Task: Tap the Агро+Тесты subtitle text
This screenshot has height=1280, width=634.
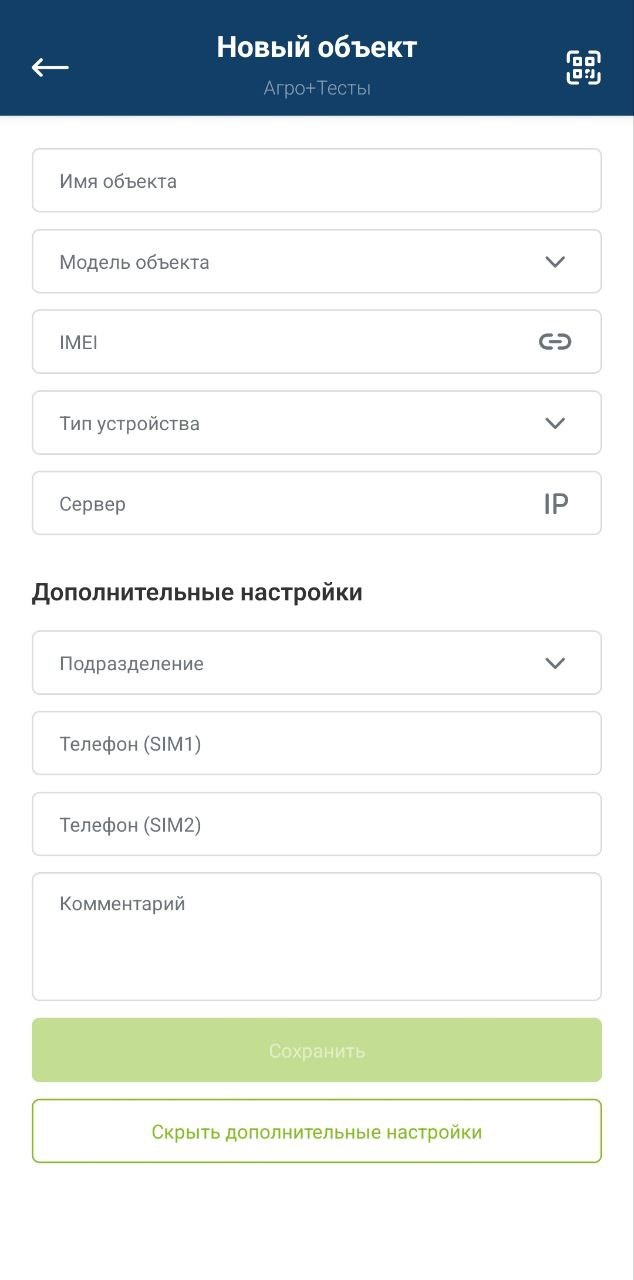Action: [317, 88]
